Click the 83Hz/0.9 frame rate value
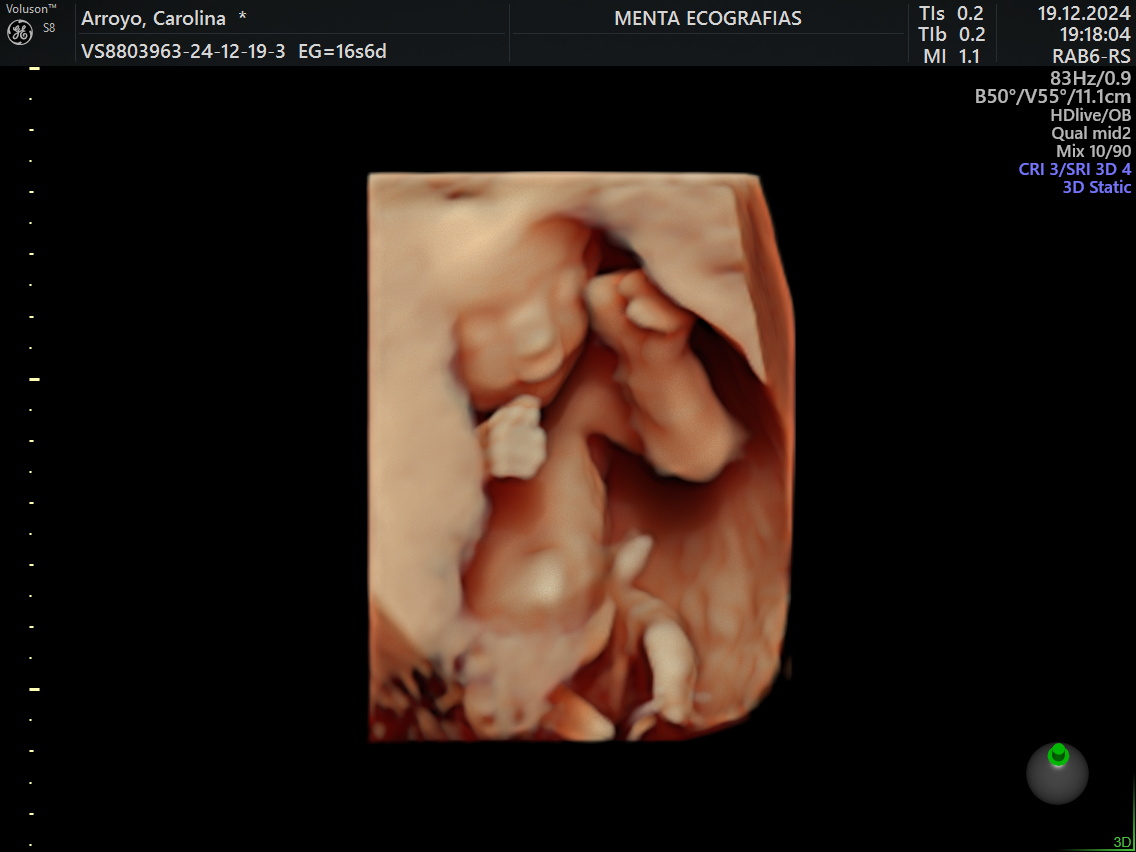Image resolution: width=1136 pixels, height=852 pixels. 1090,78
